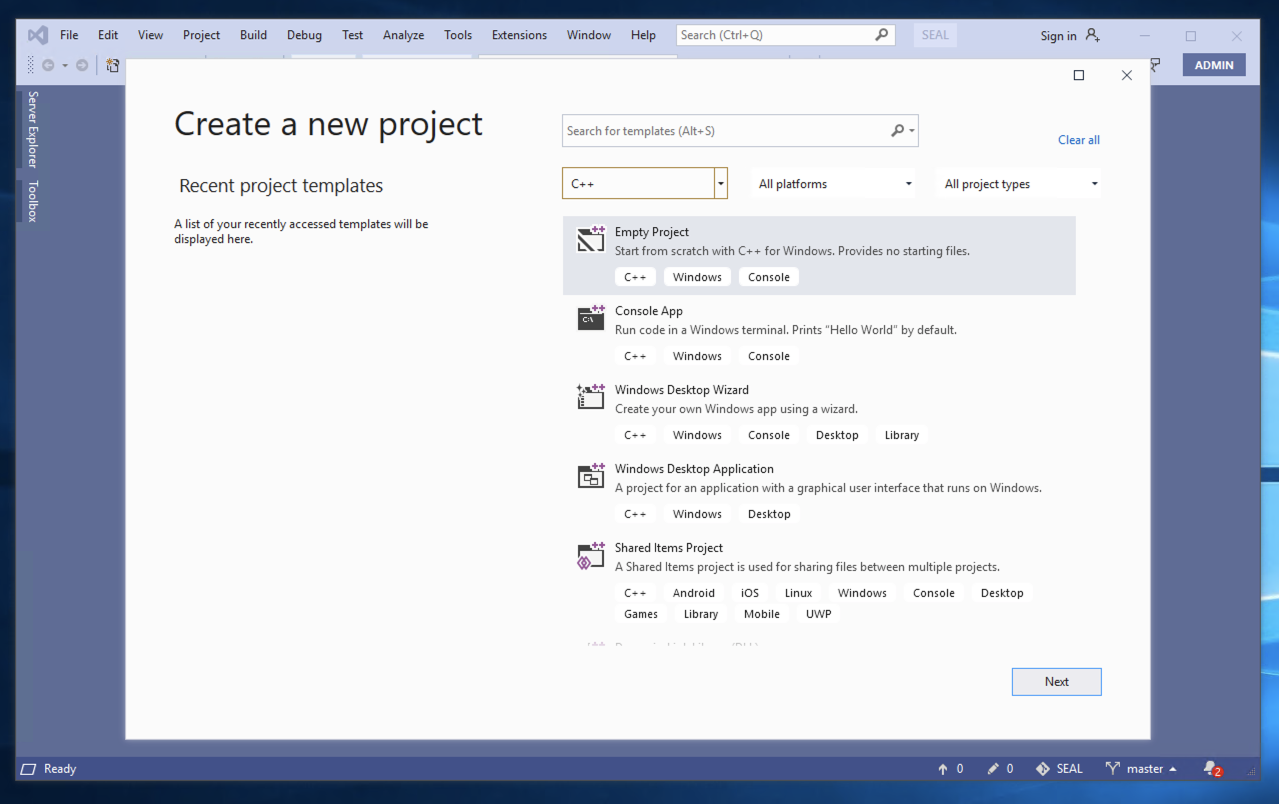Open the Toolbox side tab
The width and height of the screenshot is (1279, 804).
32,201
